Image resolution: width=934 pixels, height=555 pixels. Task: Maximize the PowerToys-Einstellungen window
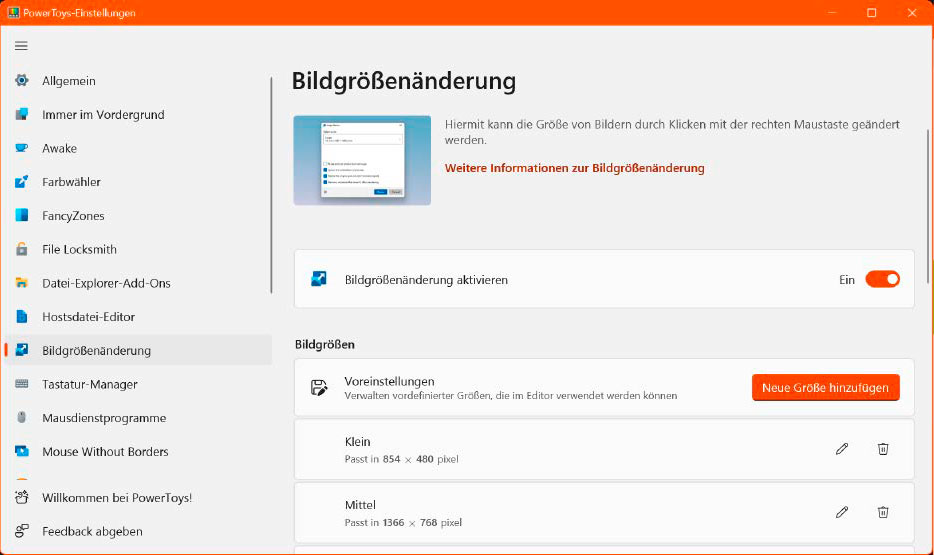coord(871,13)
